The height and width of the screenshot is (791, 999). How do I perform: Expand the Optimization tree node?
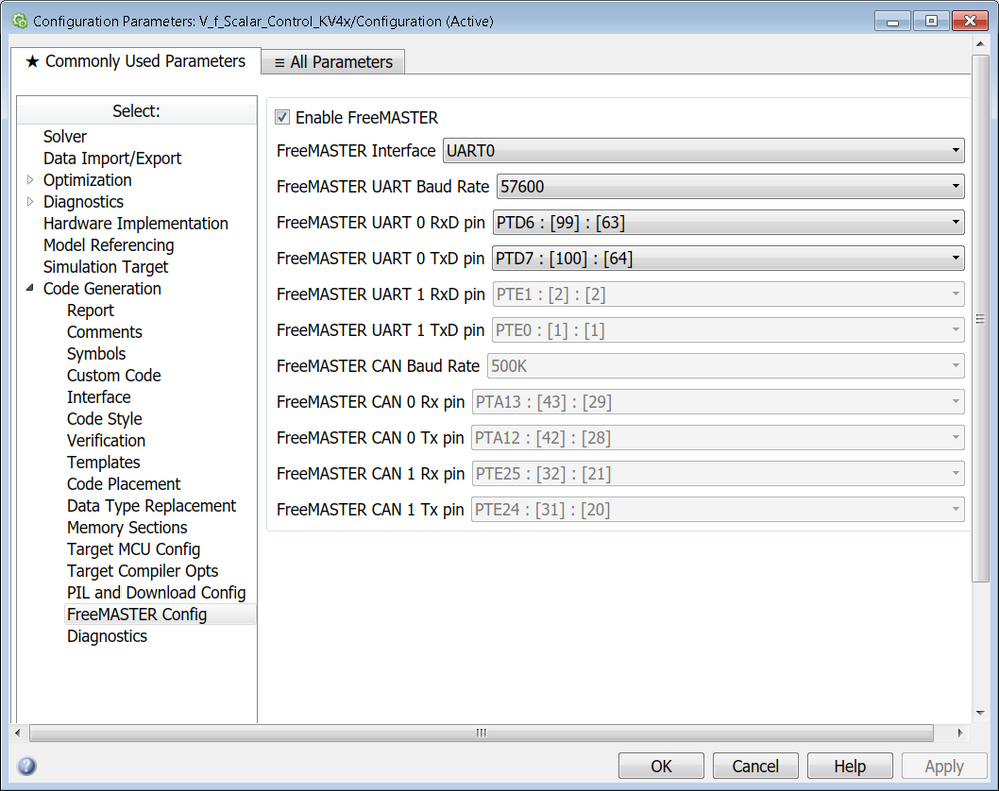pyautogui.click(x=30, y=180)
